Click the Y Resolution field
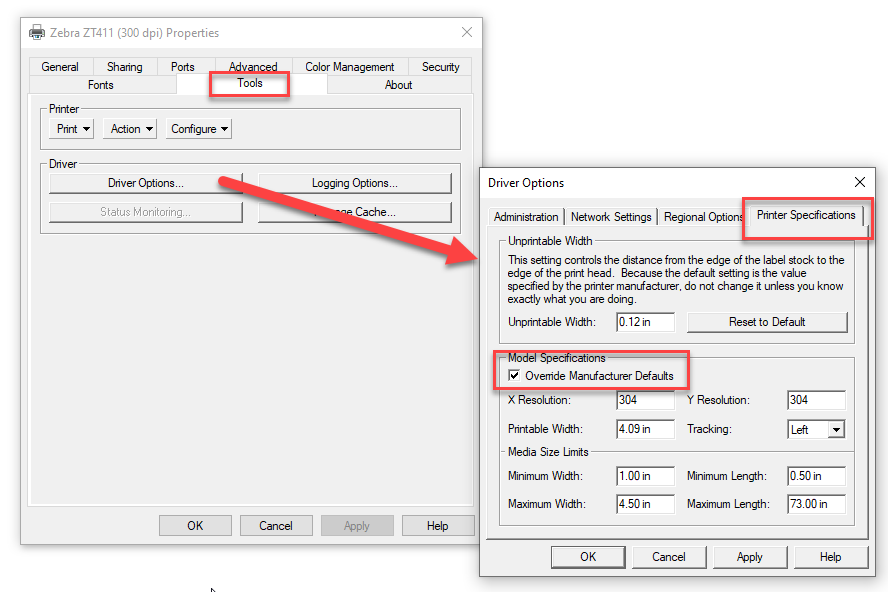This screenshot has width=888, height=592. pyautogui.click(x=816, y=400)
